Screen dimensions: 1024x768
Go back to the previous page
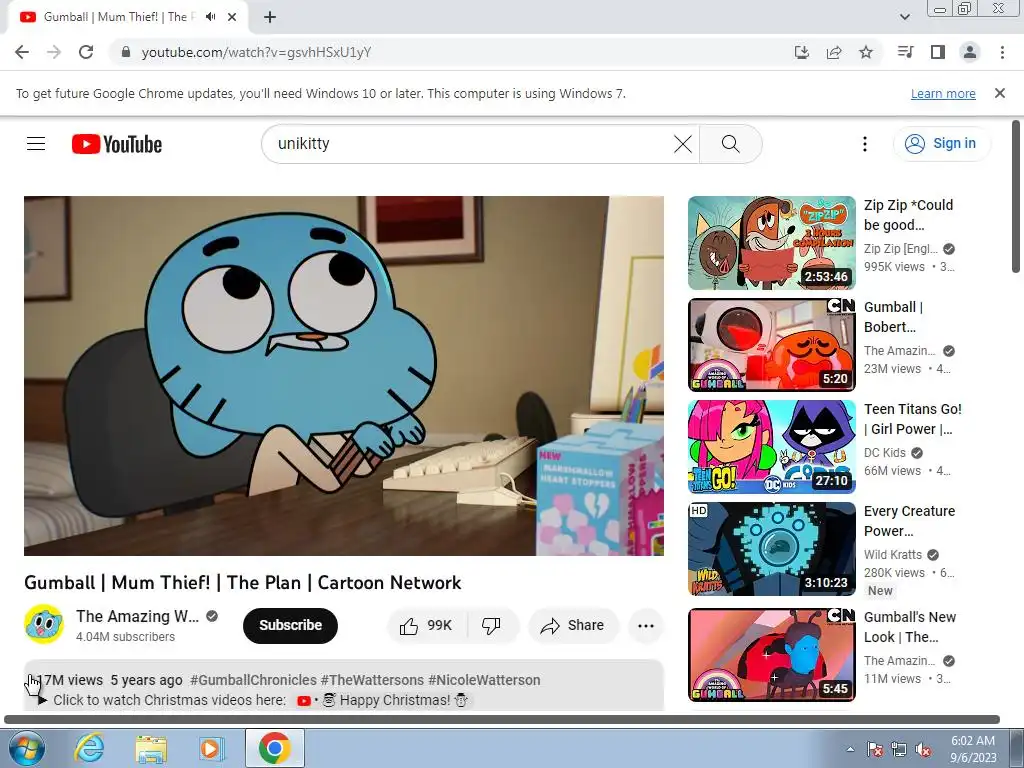[22, 52]
